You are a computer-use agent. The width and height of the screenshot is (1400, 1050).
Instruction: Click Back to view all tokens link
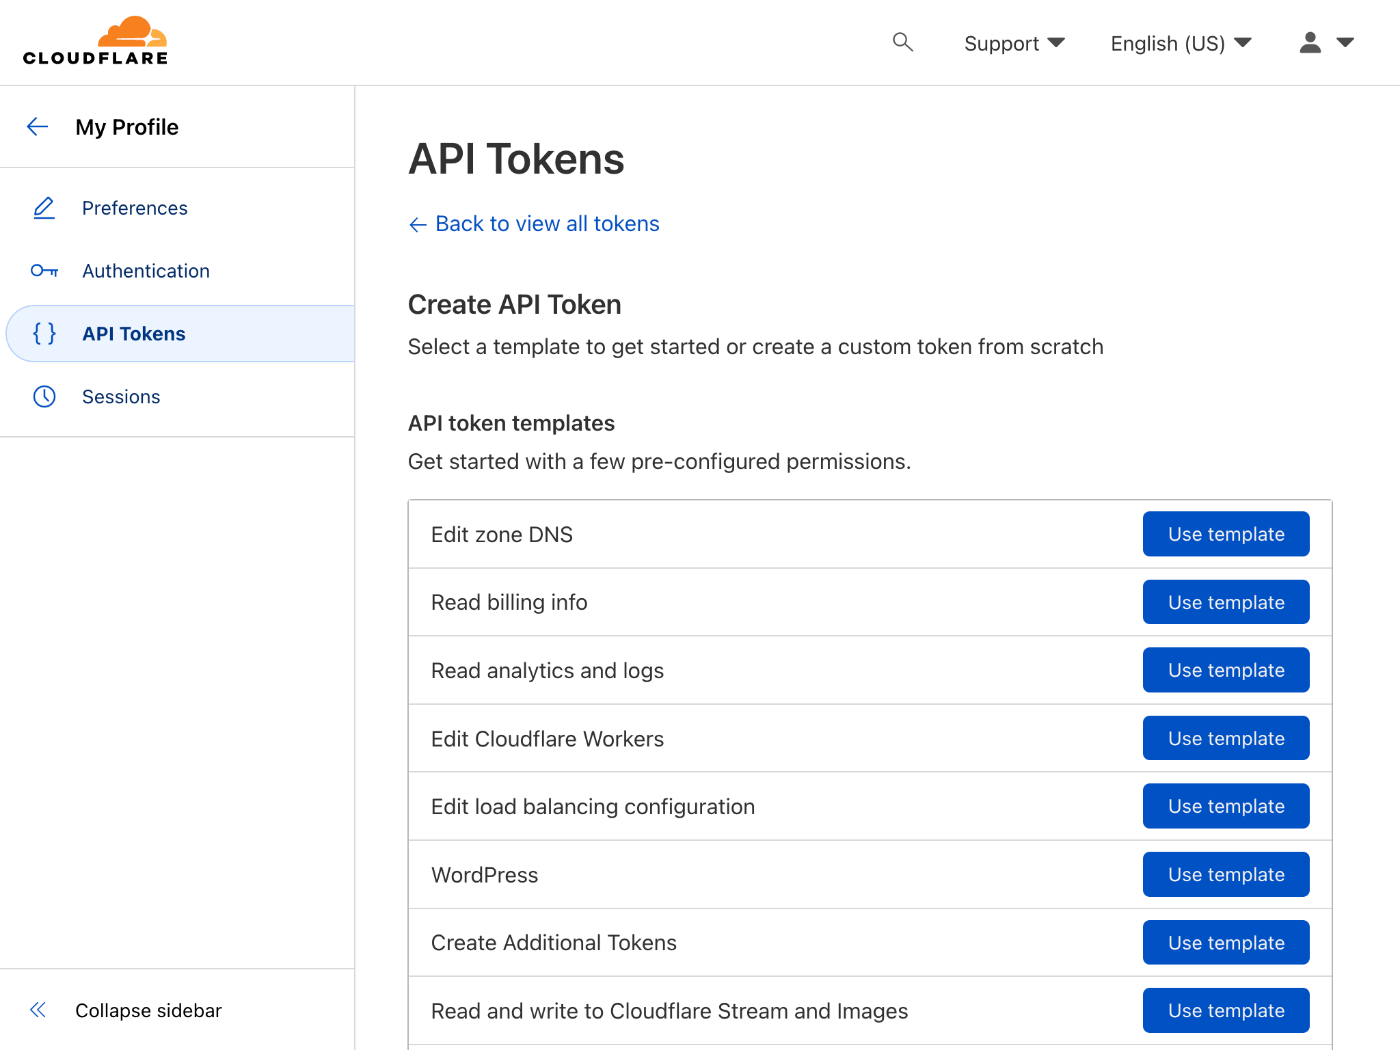[x=534, y=224]
